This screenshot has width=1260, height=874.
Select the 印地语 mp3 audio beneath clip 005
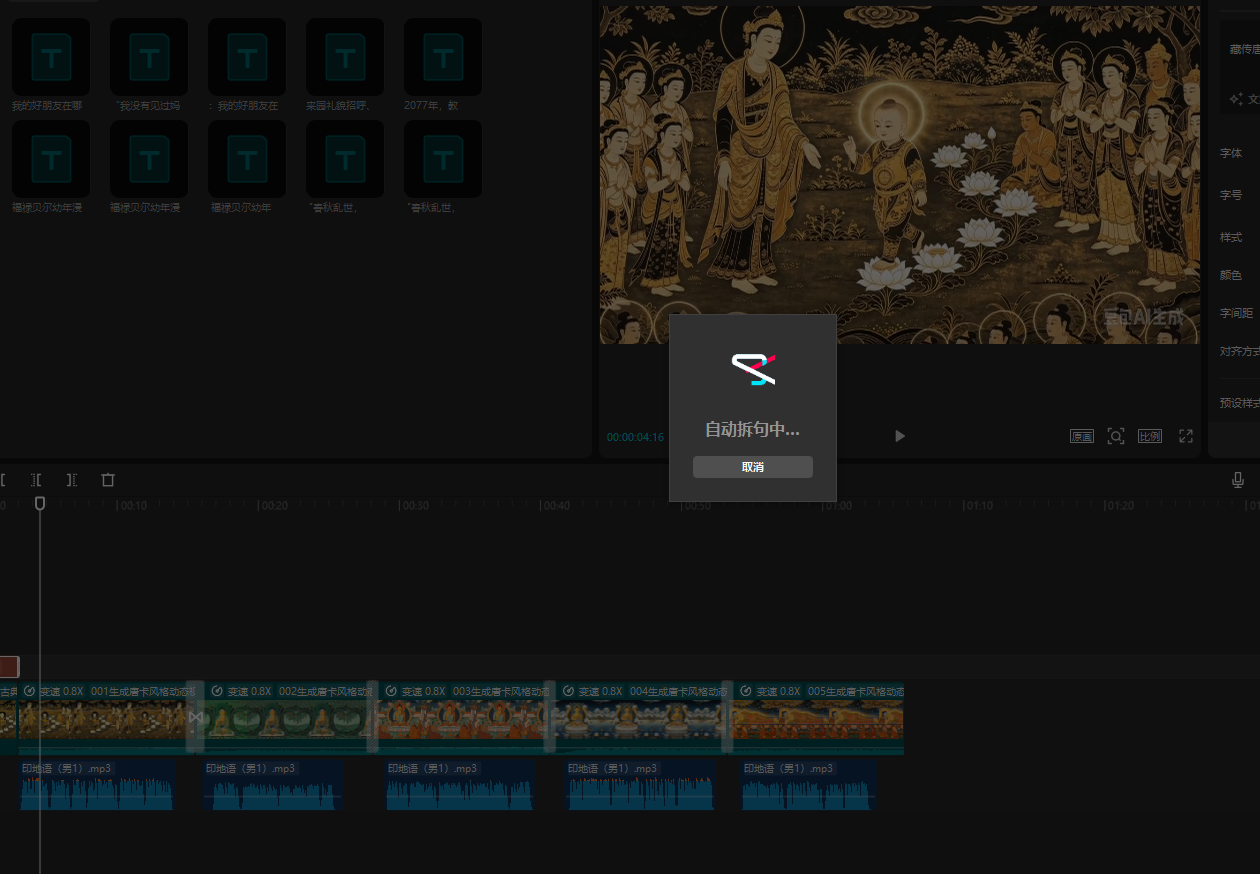point(809,785)
